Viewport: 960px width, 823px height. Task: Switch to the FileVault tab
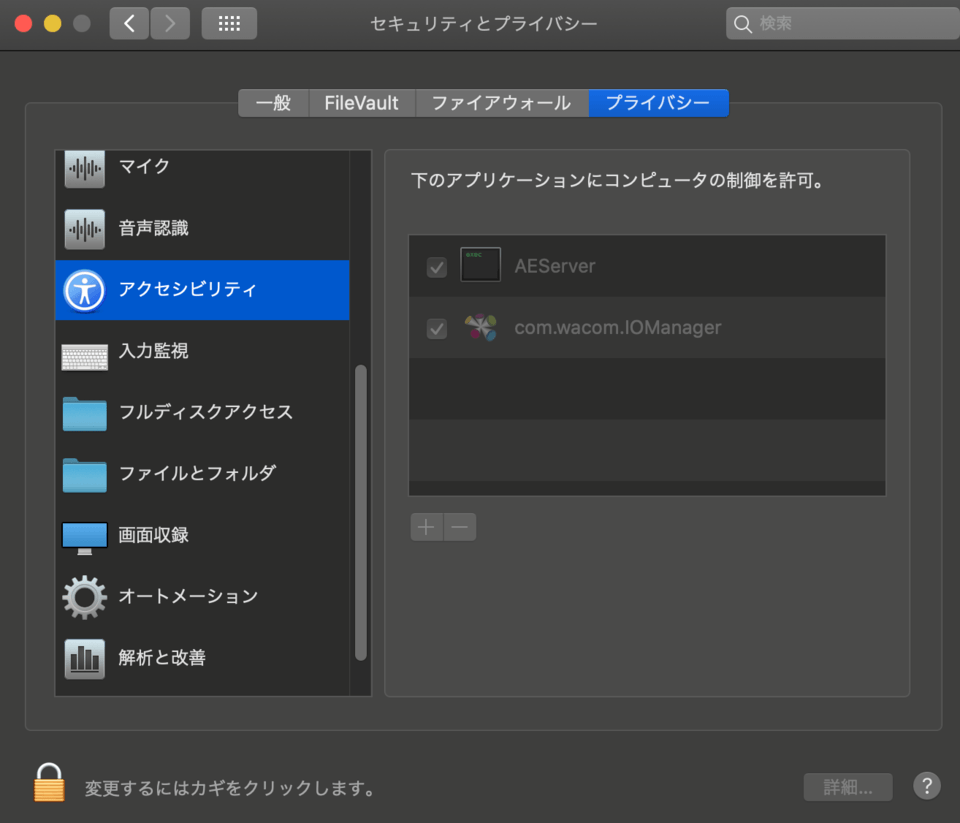click(362, 102)
